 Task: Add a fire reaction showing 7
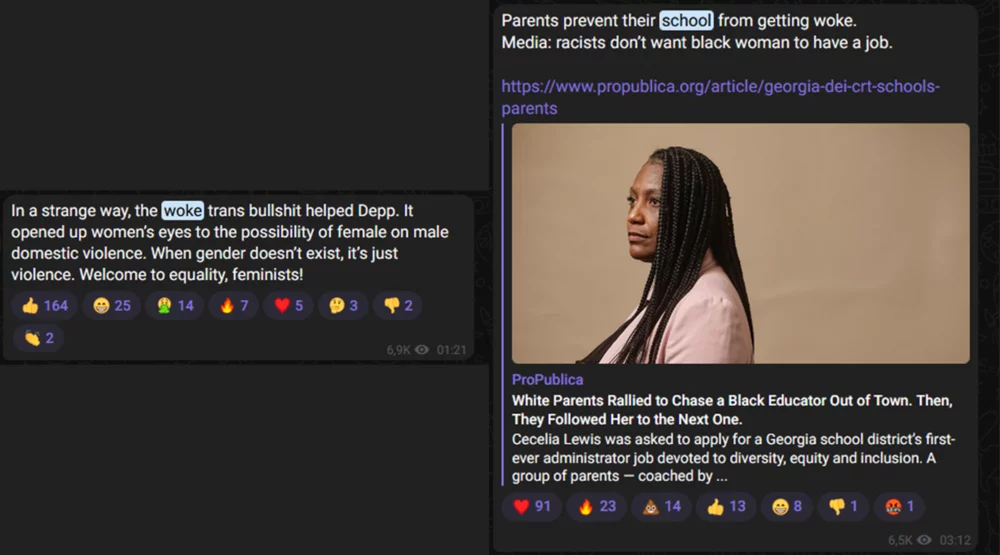click(x=233, y=306)
